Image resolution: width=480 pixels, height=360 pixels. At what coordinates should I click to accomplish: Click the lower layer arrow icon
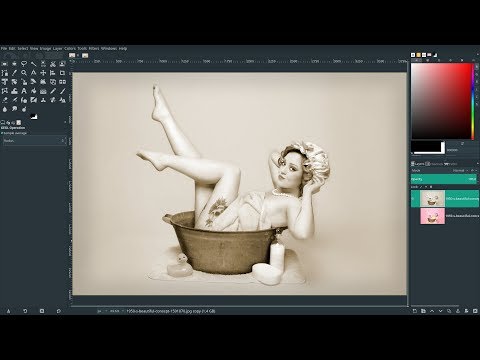point(440,311)
